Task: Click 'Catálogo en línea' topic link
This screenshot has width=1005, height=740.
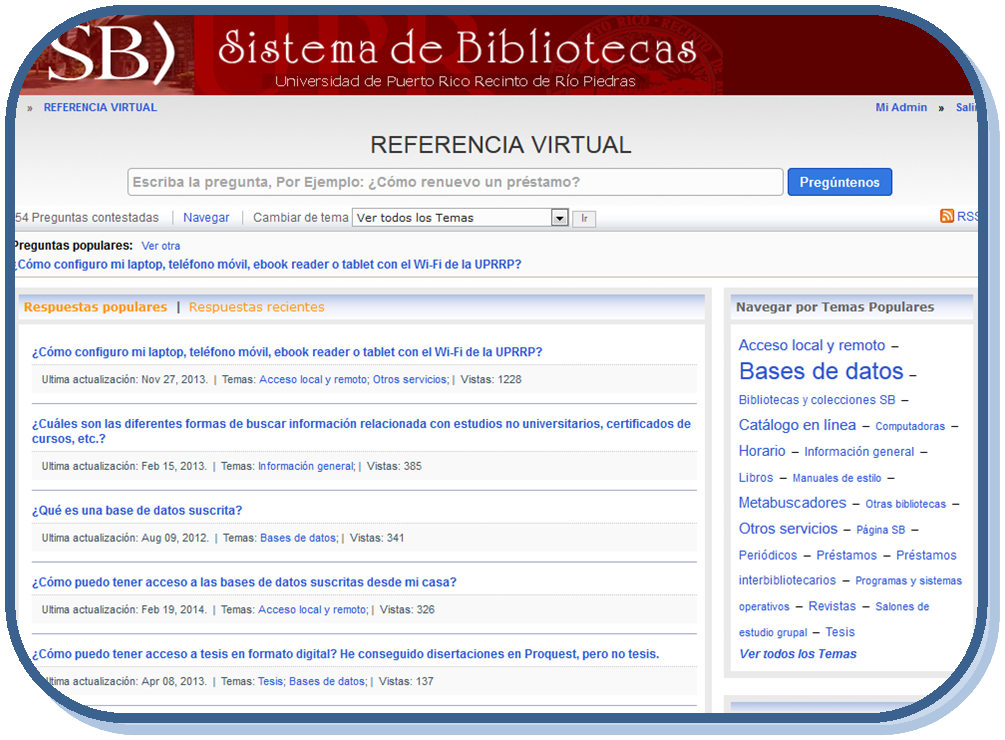Action: tap(797, 425)
